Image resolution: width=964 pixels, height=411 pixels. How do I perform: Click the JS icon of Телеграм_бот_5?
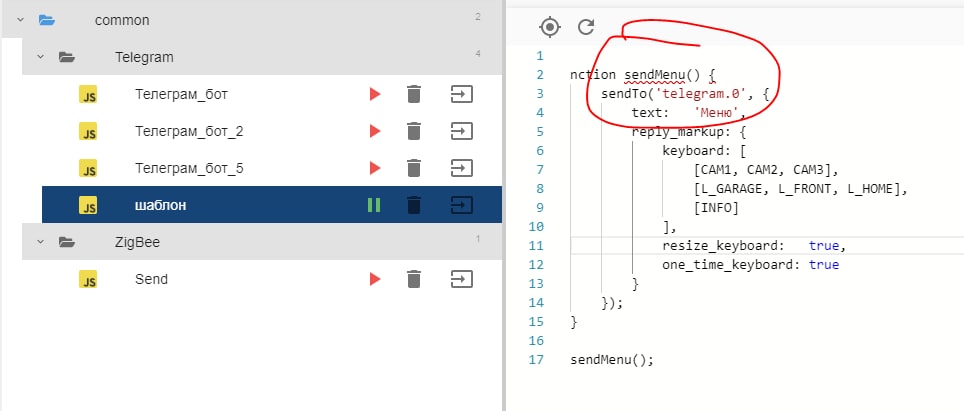tap(88, 168)
